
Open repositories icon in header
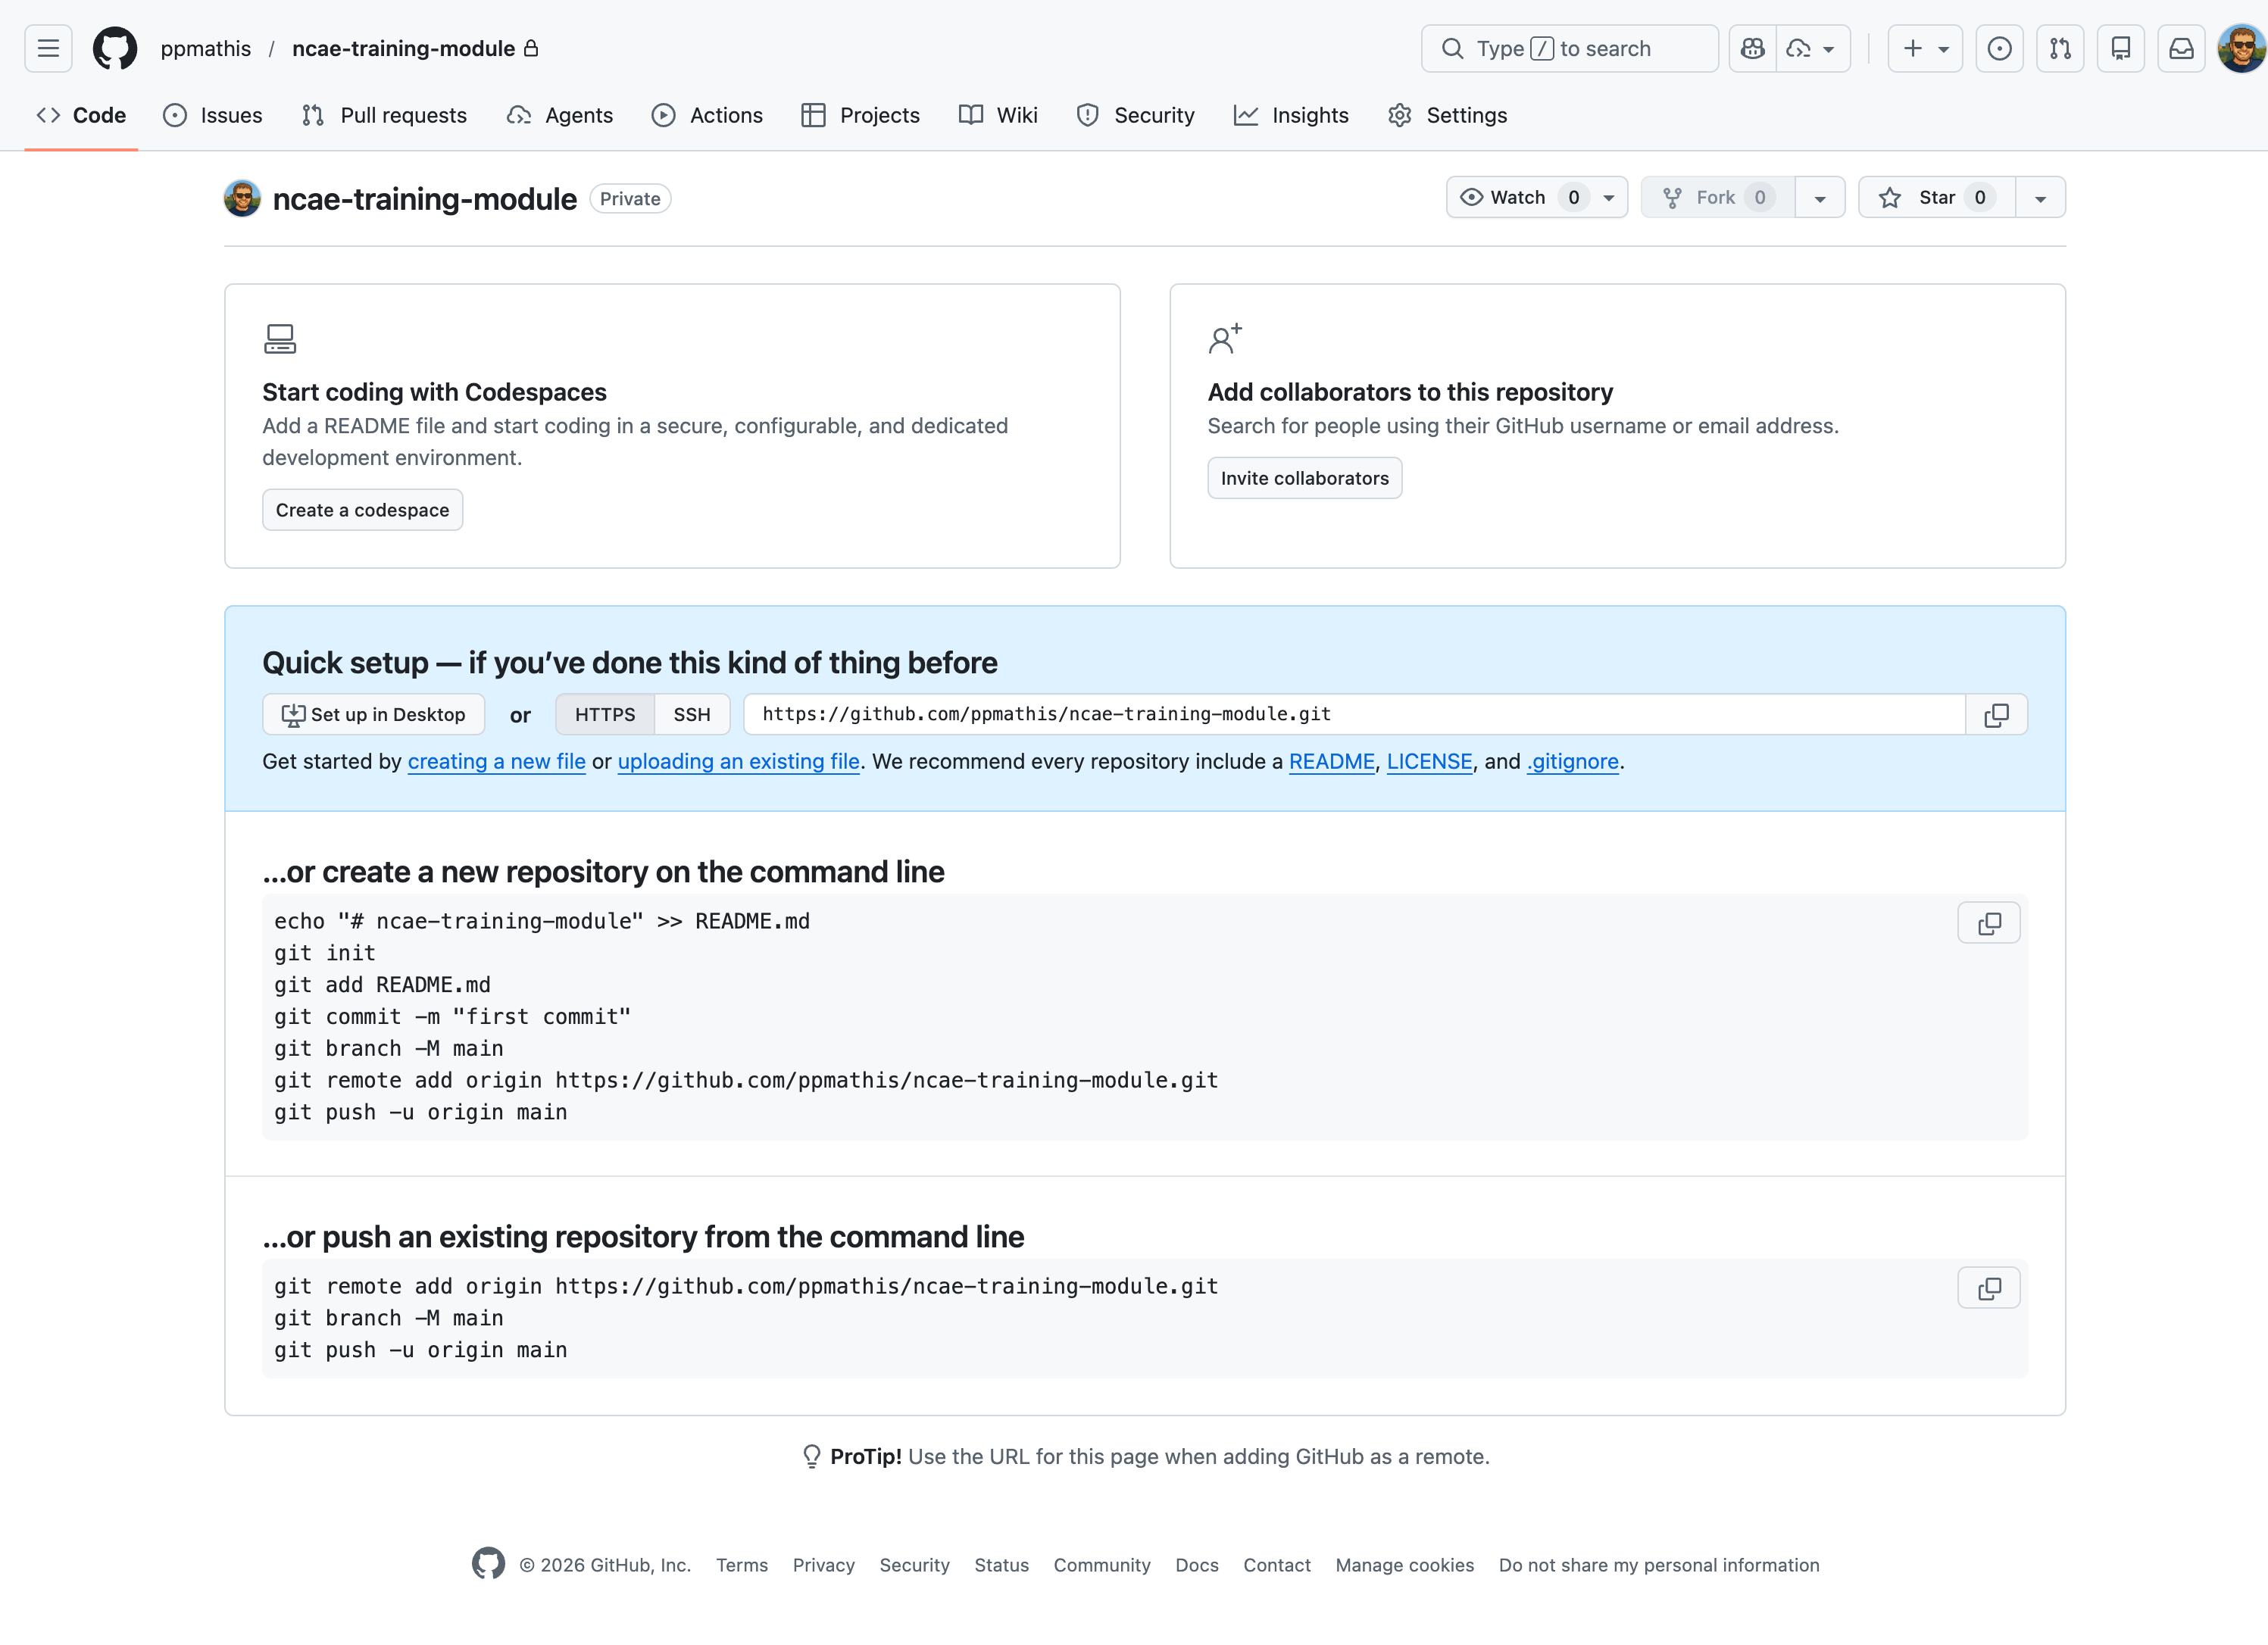(2121, 48)
